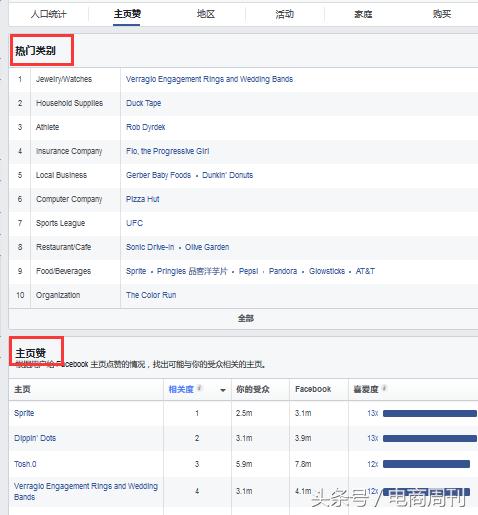This screenshot has height=515, width=478.
Task: Go to the 活动 tab
Action: tap(284, 14)
